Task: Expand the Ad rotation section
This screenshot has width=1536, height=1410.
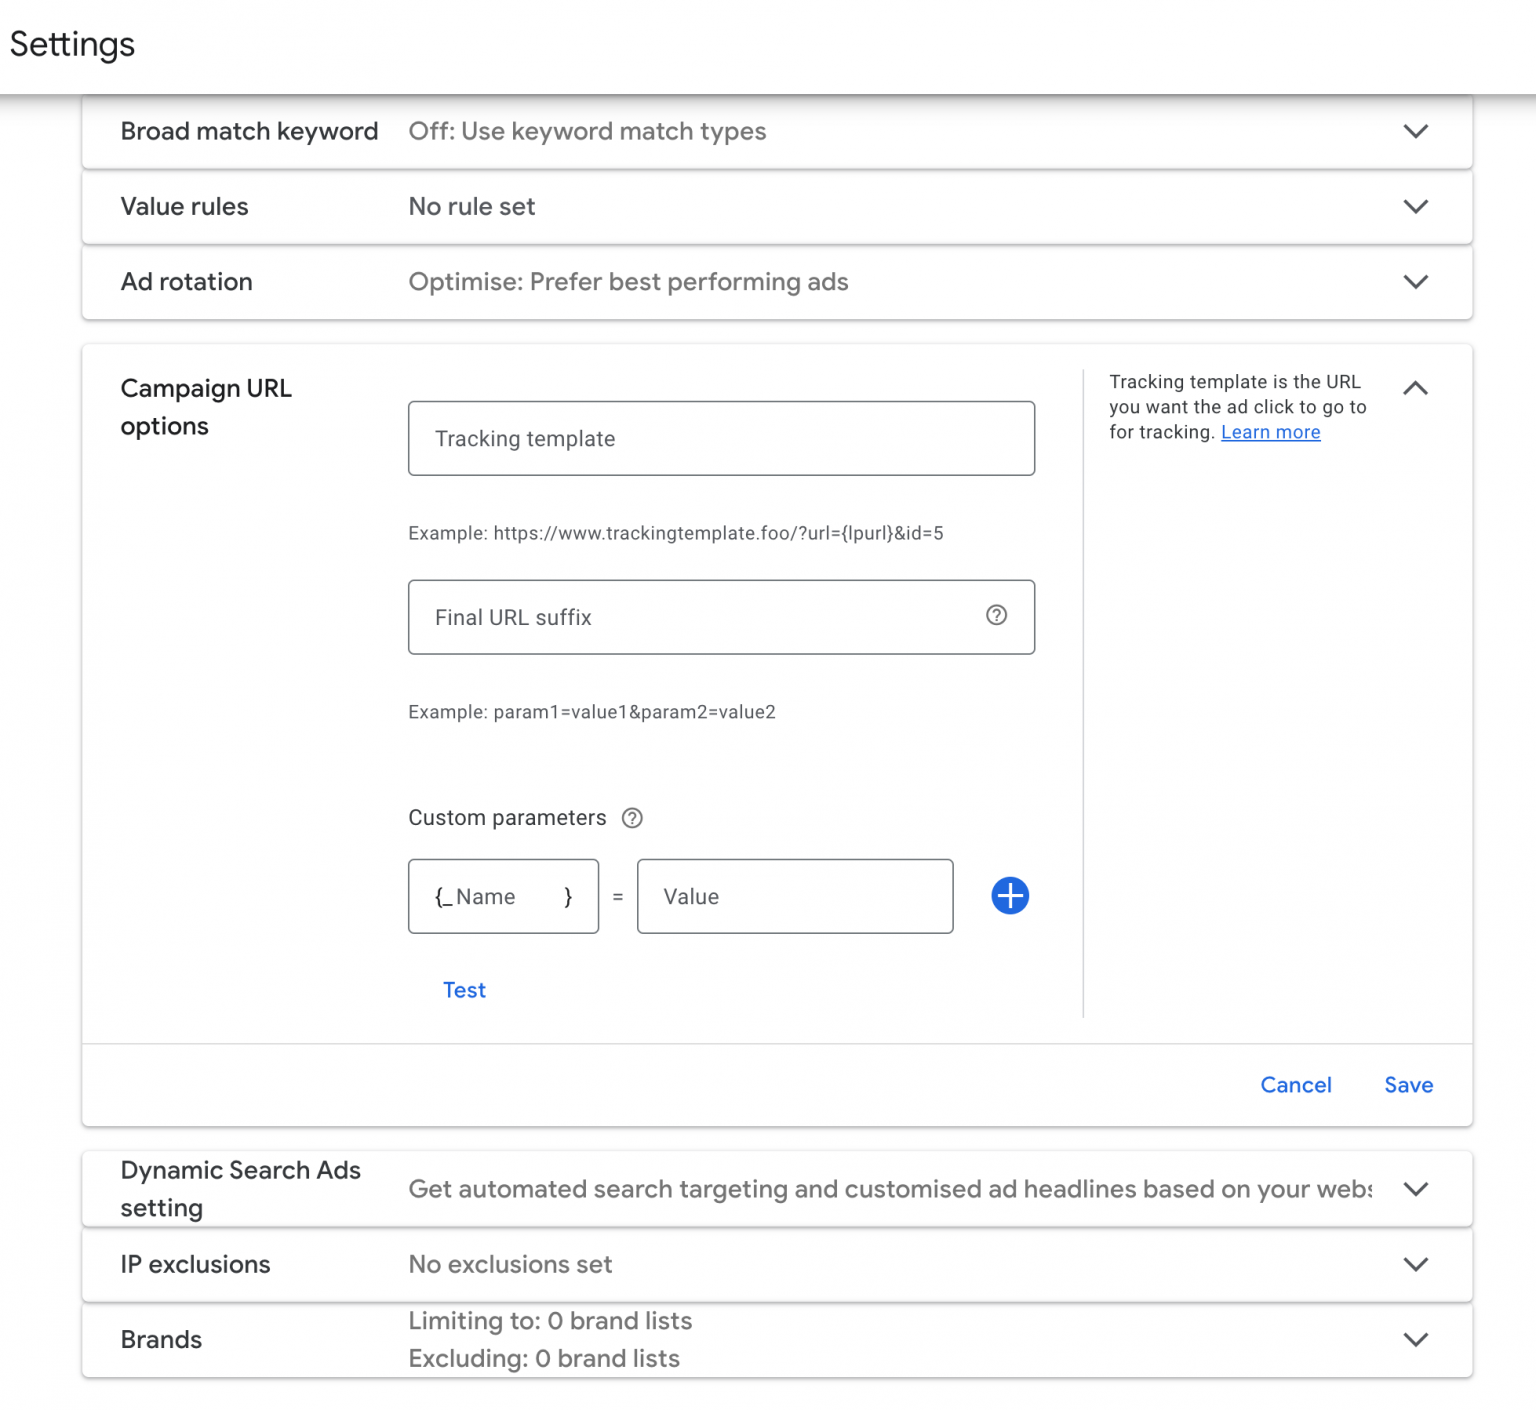Action: coord(1415,282)
